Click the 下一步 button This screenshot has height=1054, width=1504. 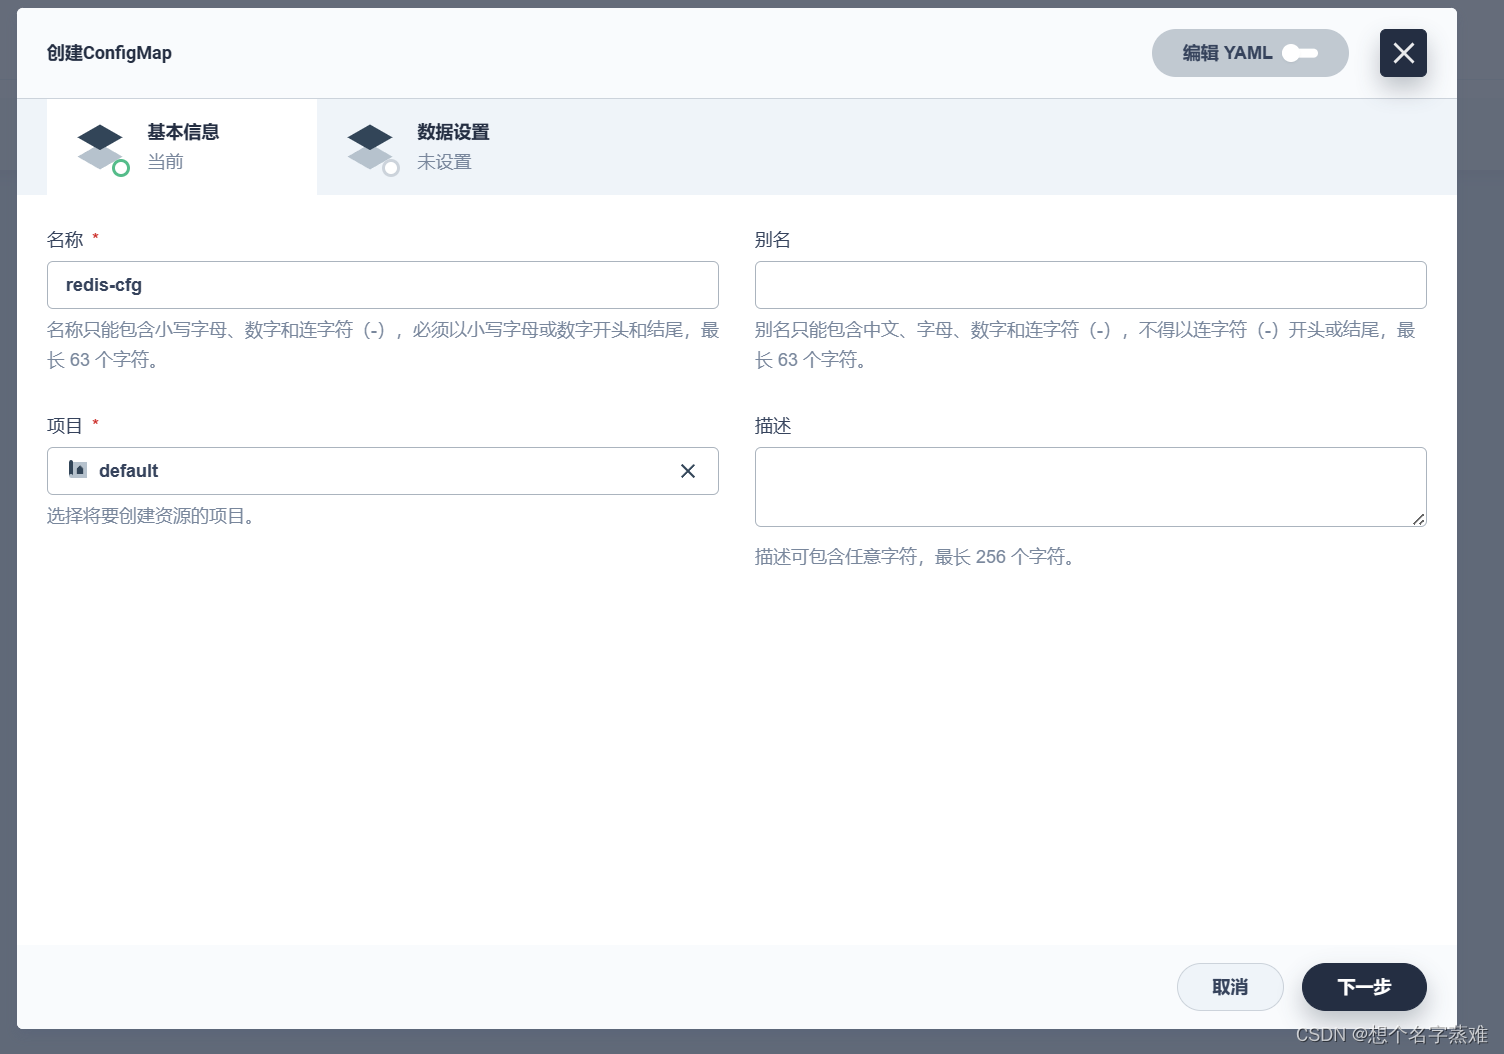(x=1364, y=987)
